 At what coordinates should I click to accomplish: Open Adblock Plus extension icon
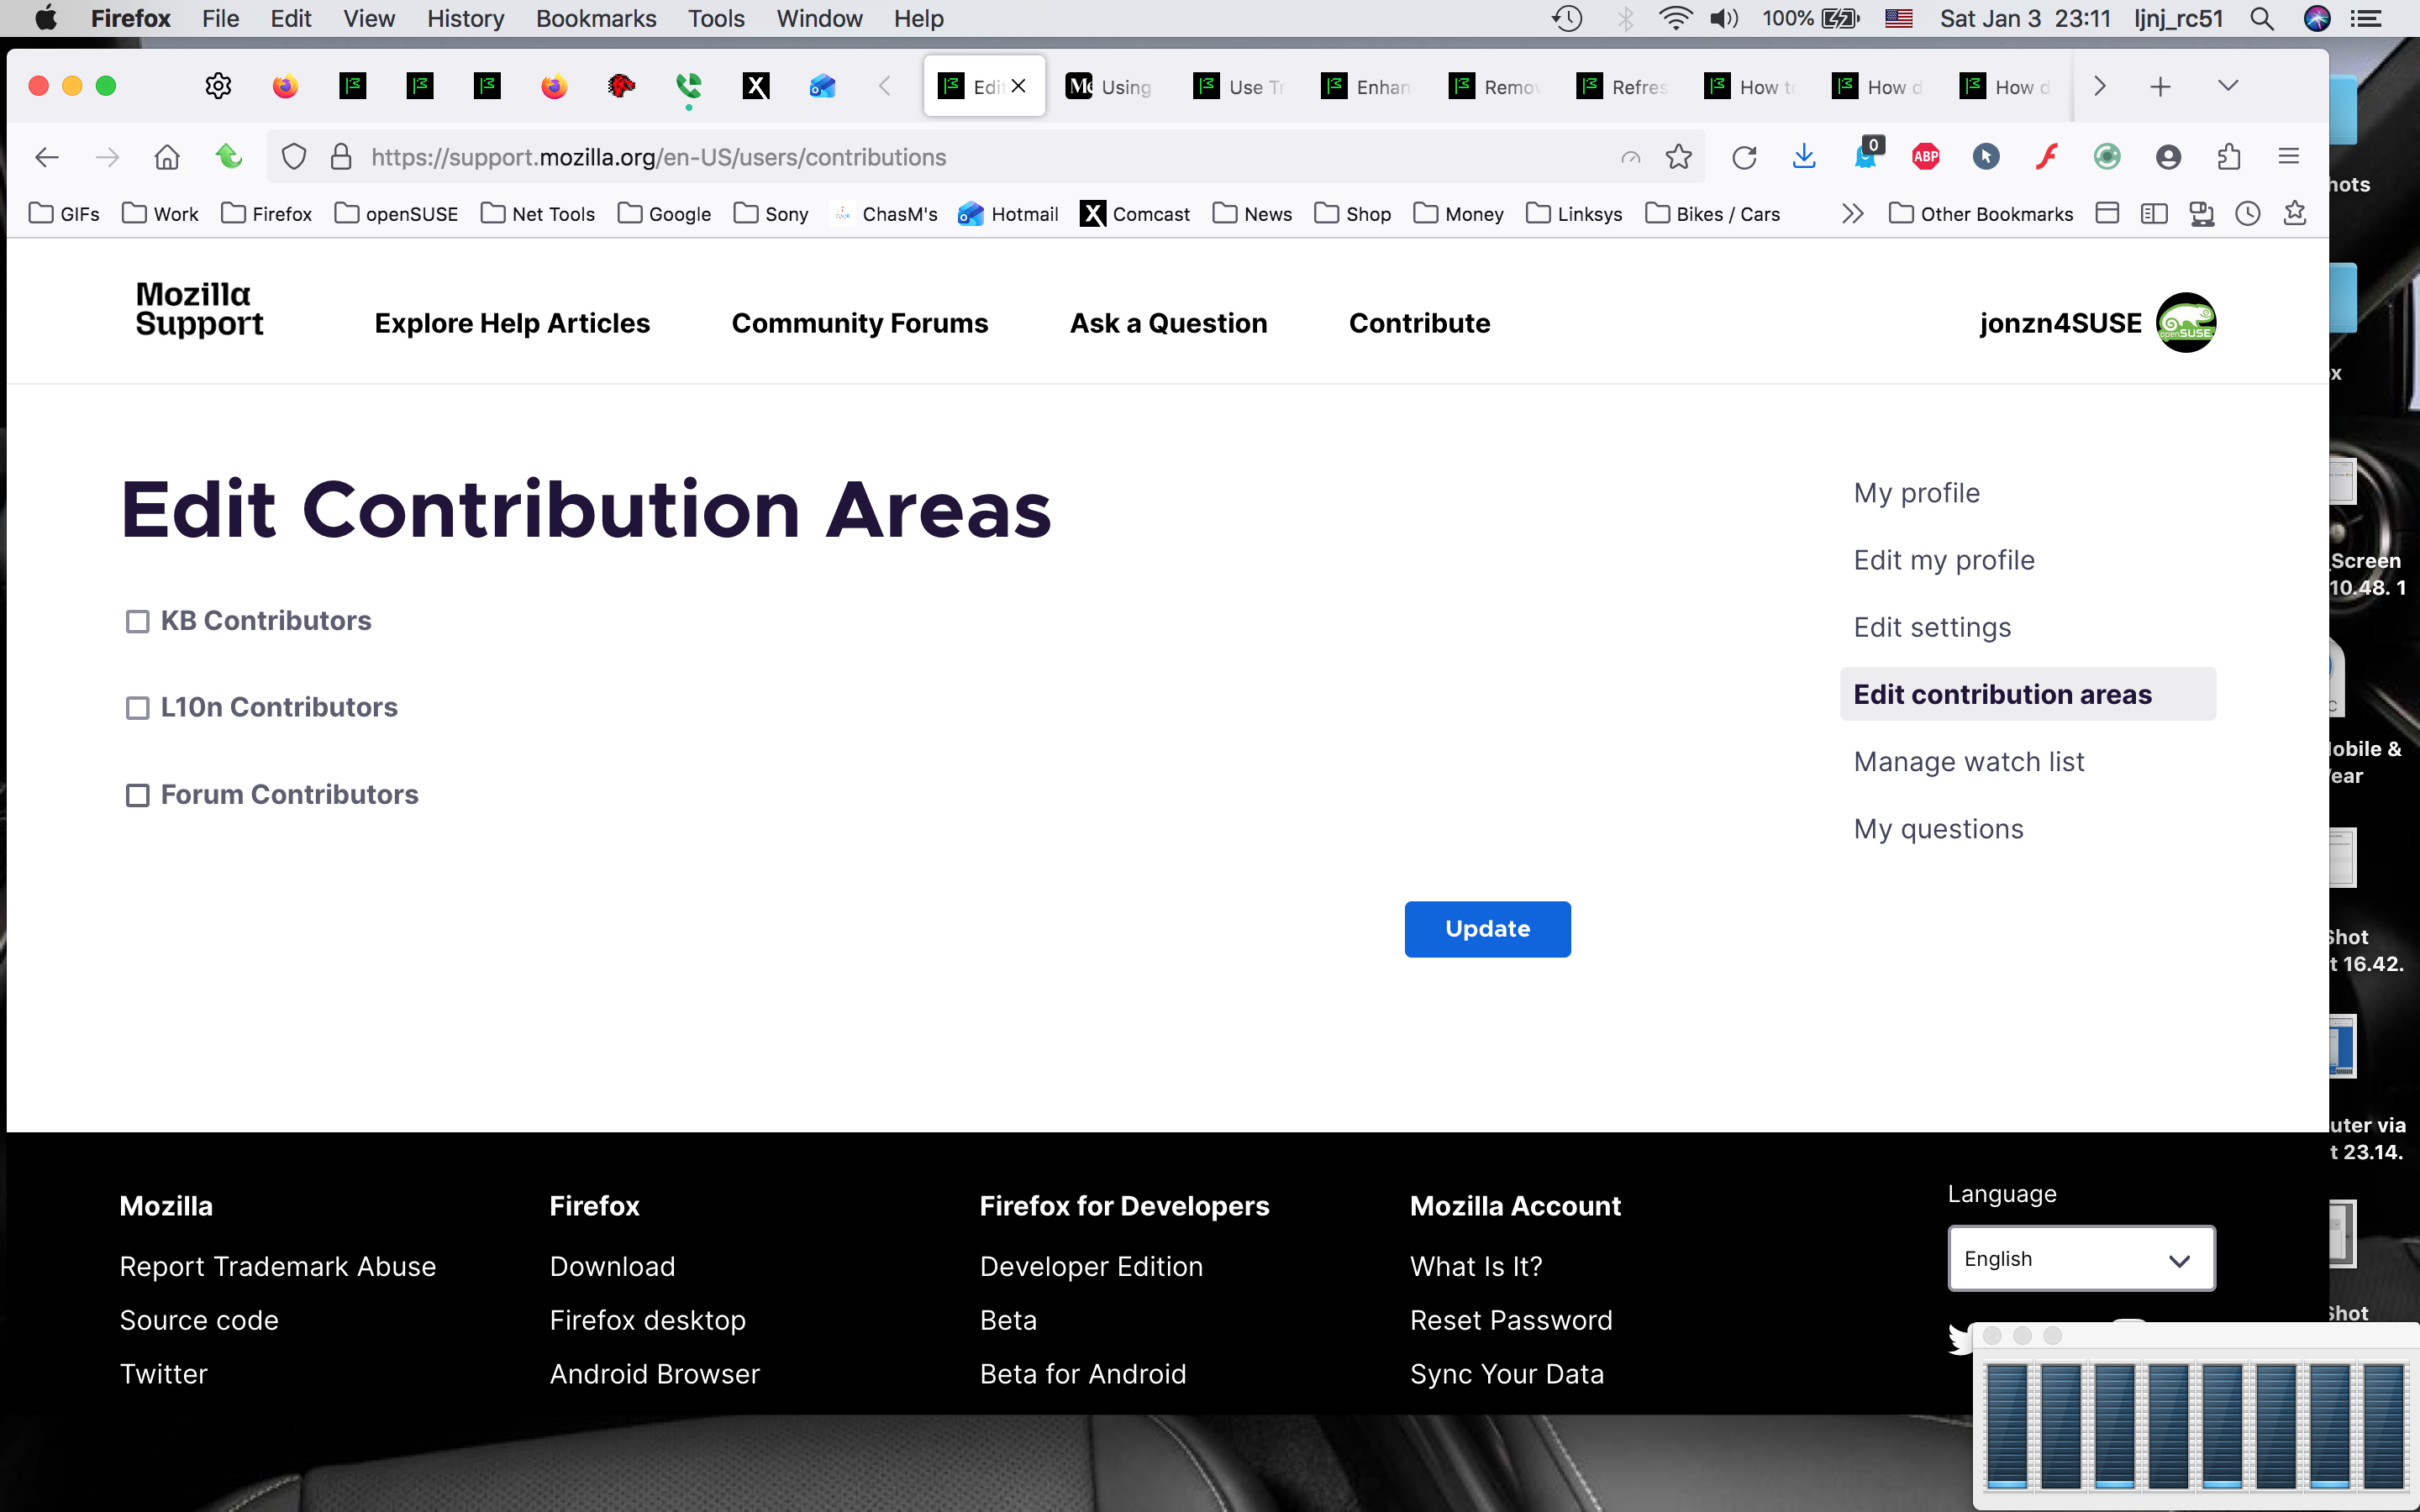(1925, 157)
